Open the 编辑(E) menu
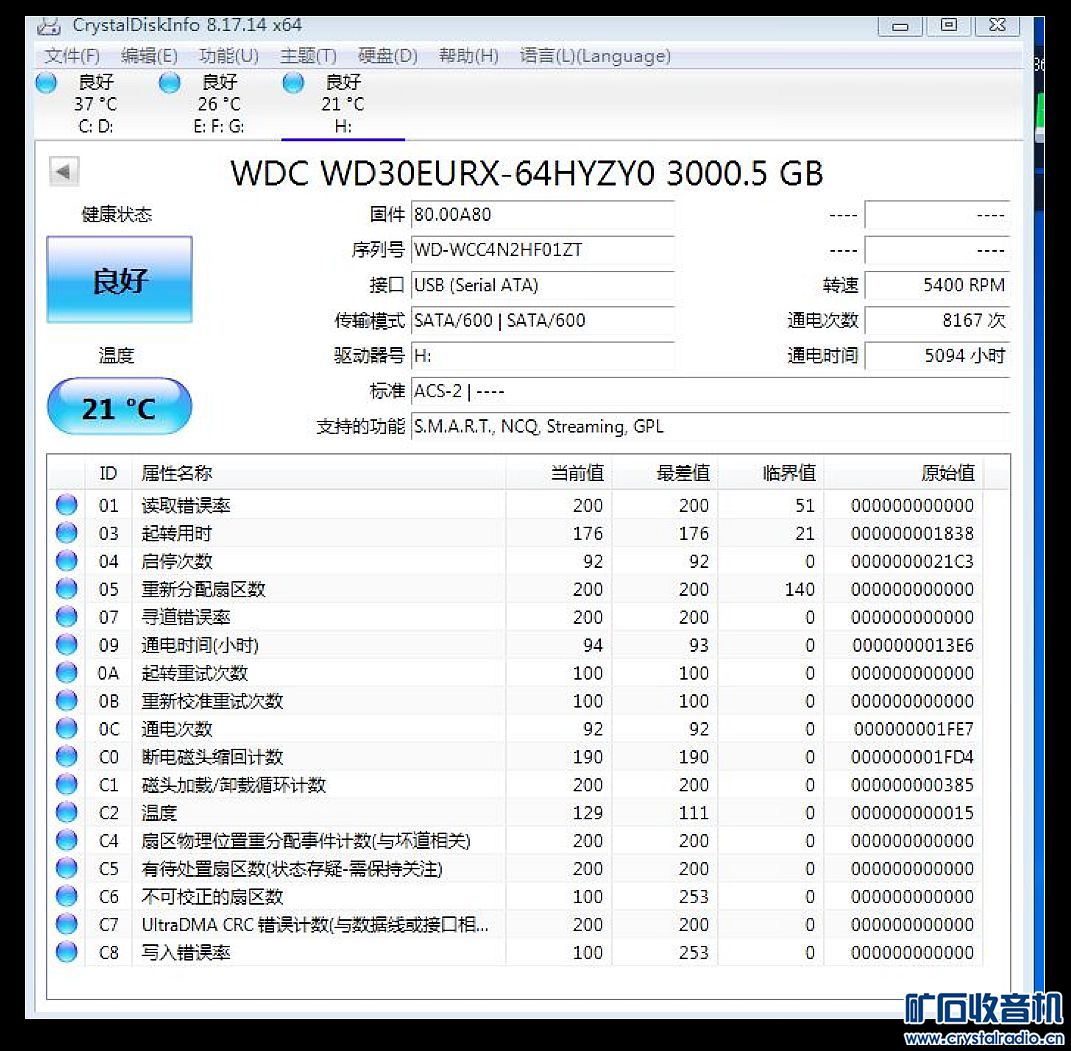Viewport: 1071px width, 1051px height. (149, 56)
